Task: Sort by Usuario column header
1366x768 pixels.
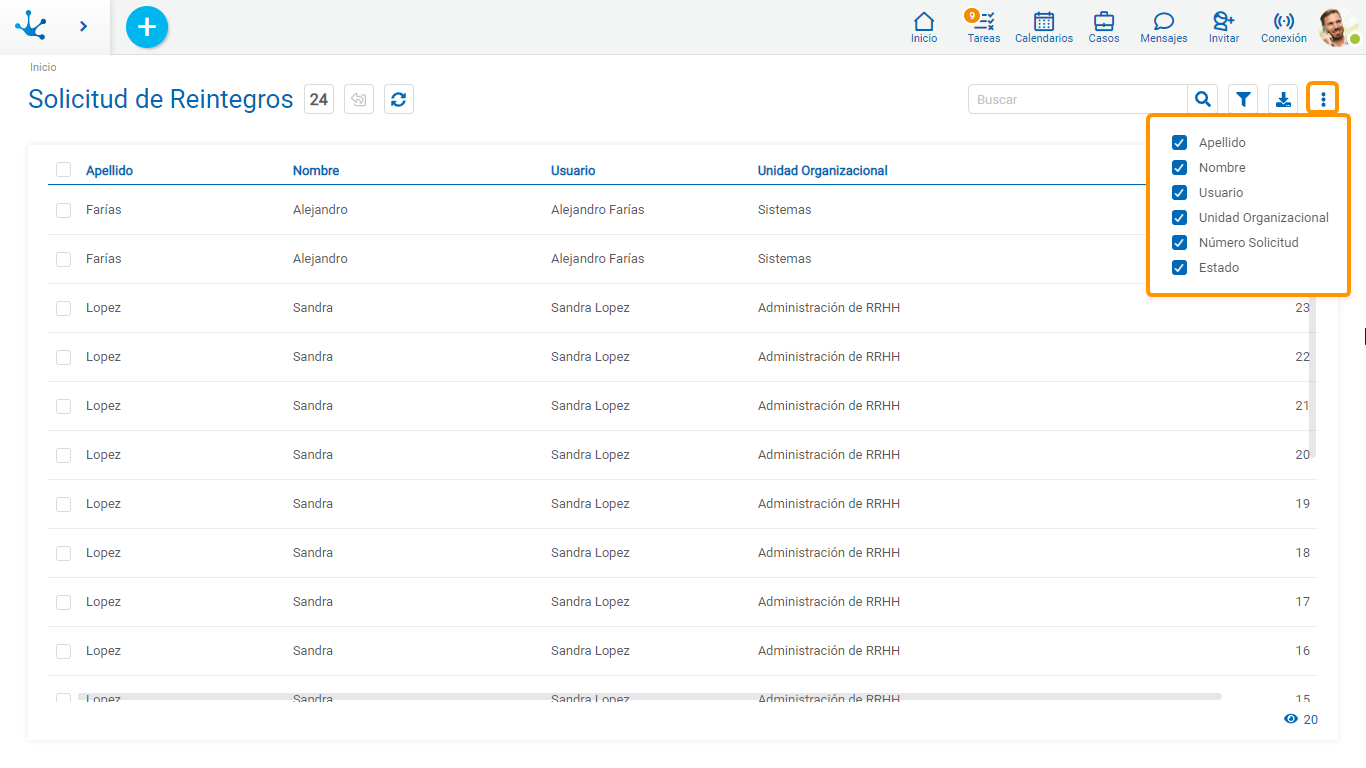Action: point(573,171)
